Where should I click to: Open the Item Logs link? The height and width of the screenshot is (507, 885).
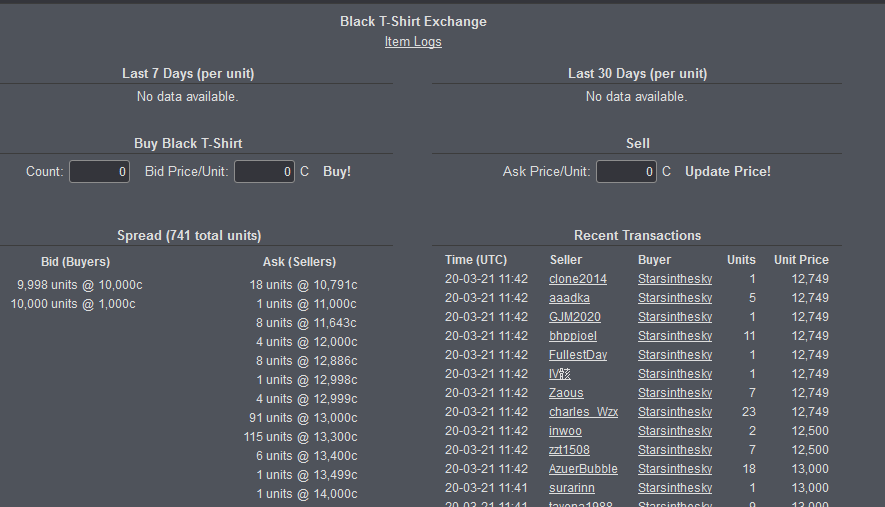tap(413, 42)
